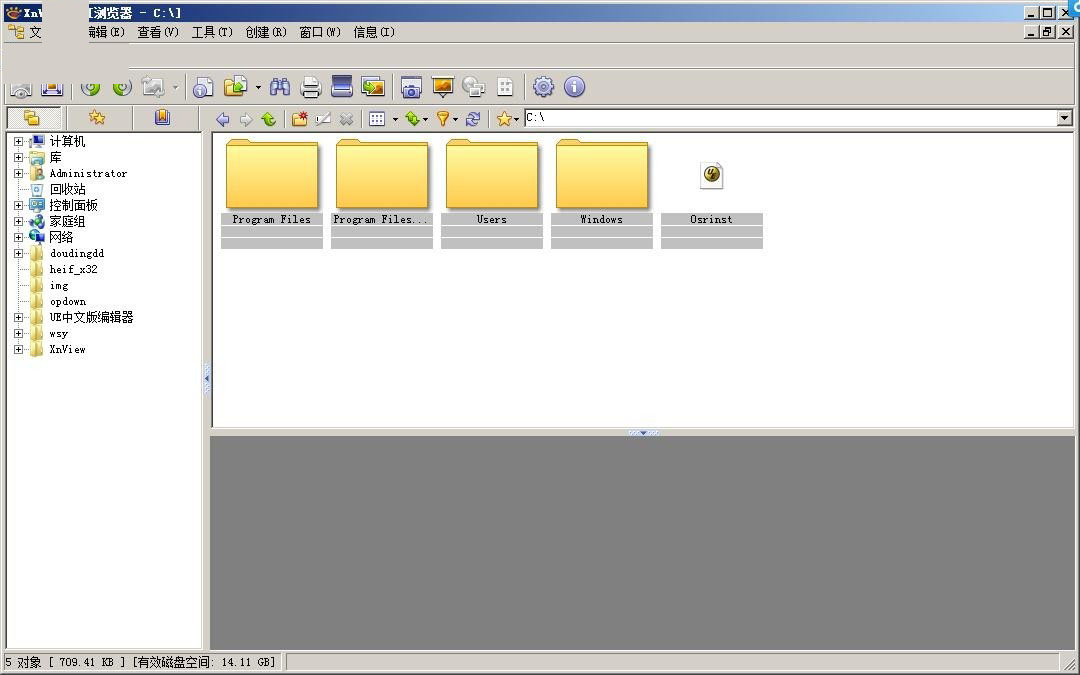Screen dimensions: 1080x675
Task: Launch the binoculars search tool
Action: tap(280, 87)
